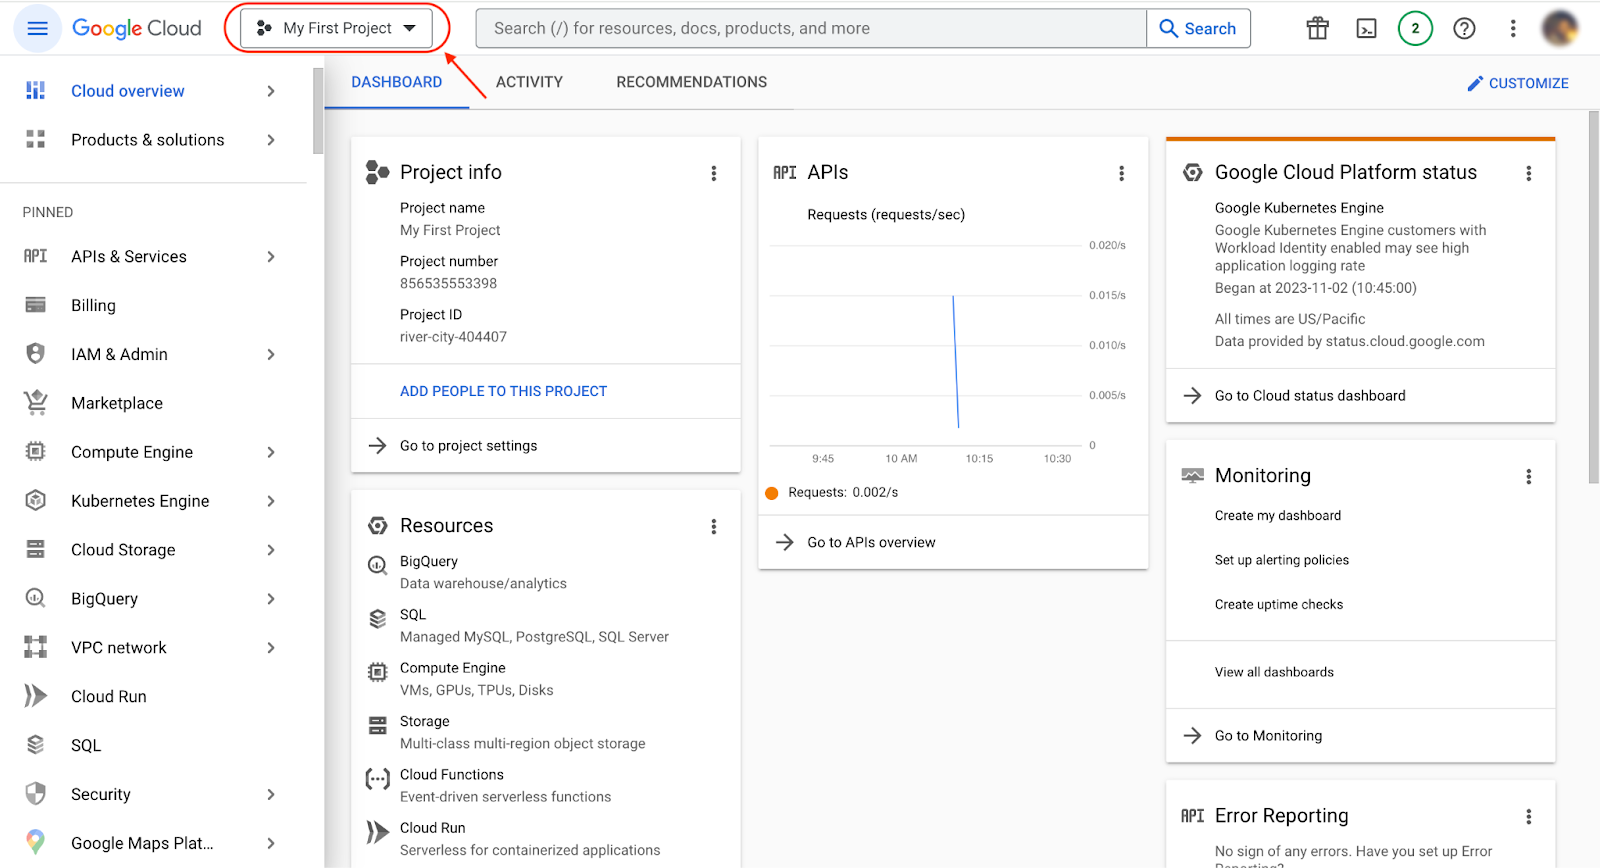
Task: Switch to the Recommendations tab
Action: coord(691,82)
